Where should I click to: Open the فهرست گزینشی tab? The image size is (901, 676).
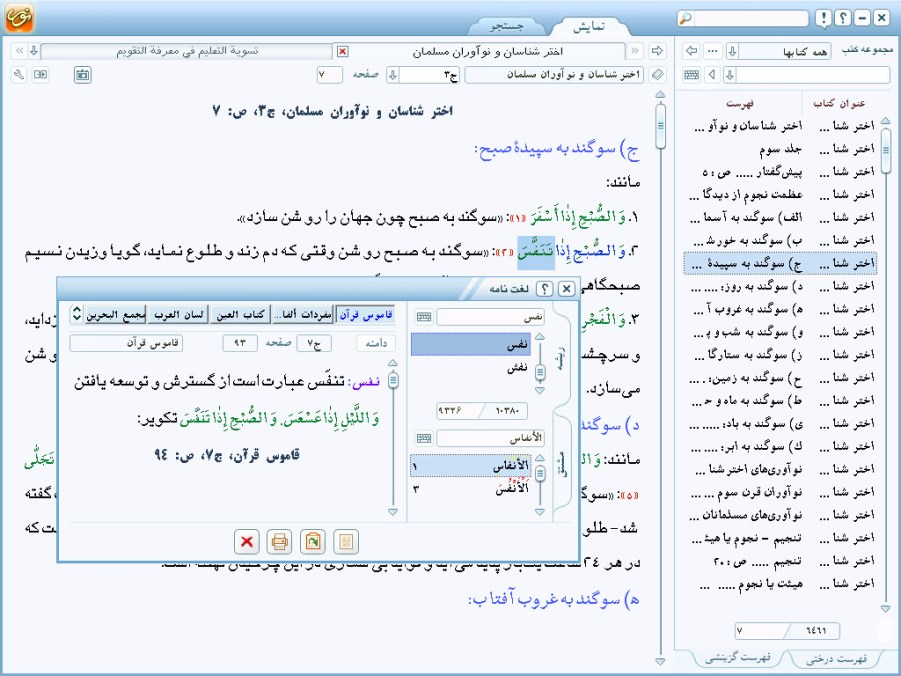point(738,658)
